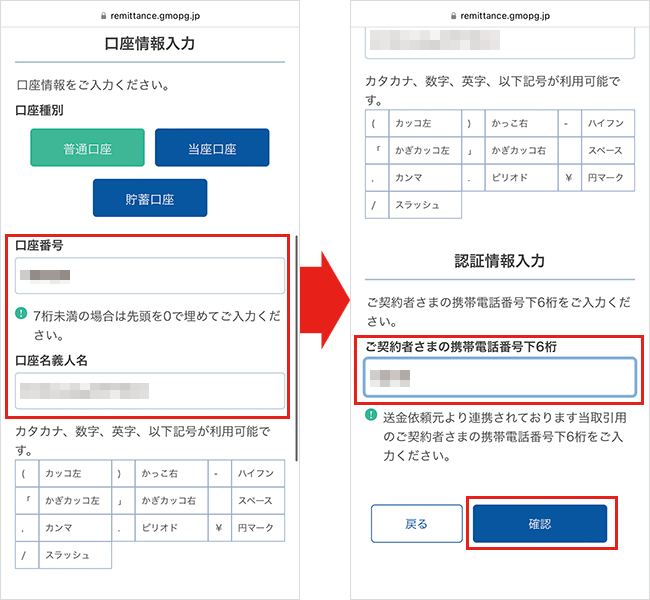Click green info icon beside 7桁未満 note

click(21, 314)
